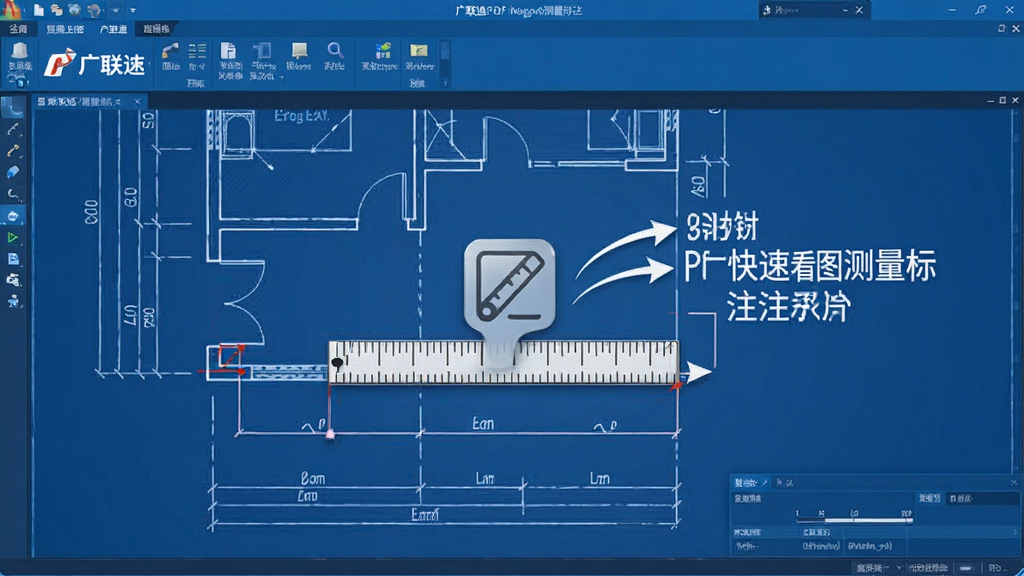This screenshot has width=1024, height=576.
Task: Select the blue eraser tool
Action: 13,172
